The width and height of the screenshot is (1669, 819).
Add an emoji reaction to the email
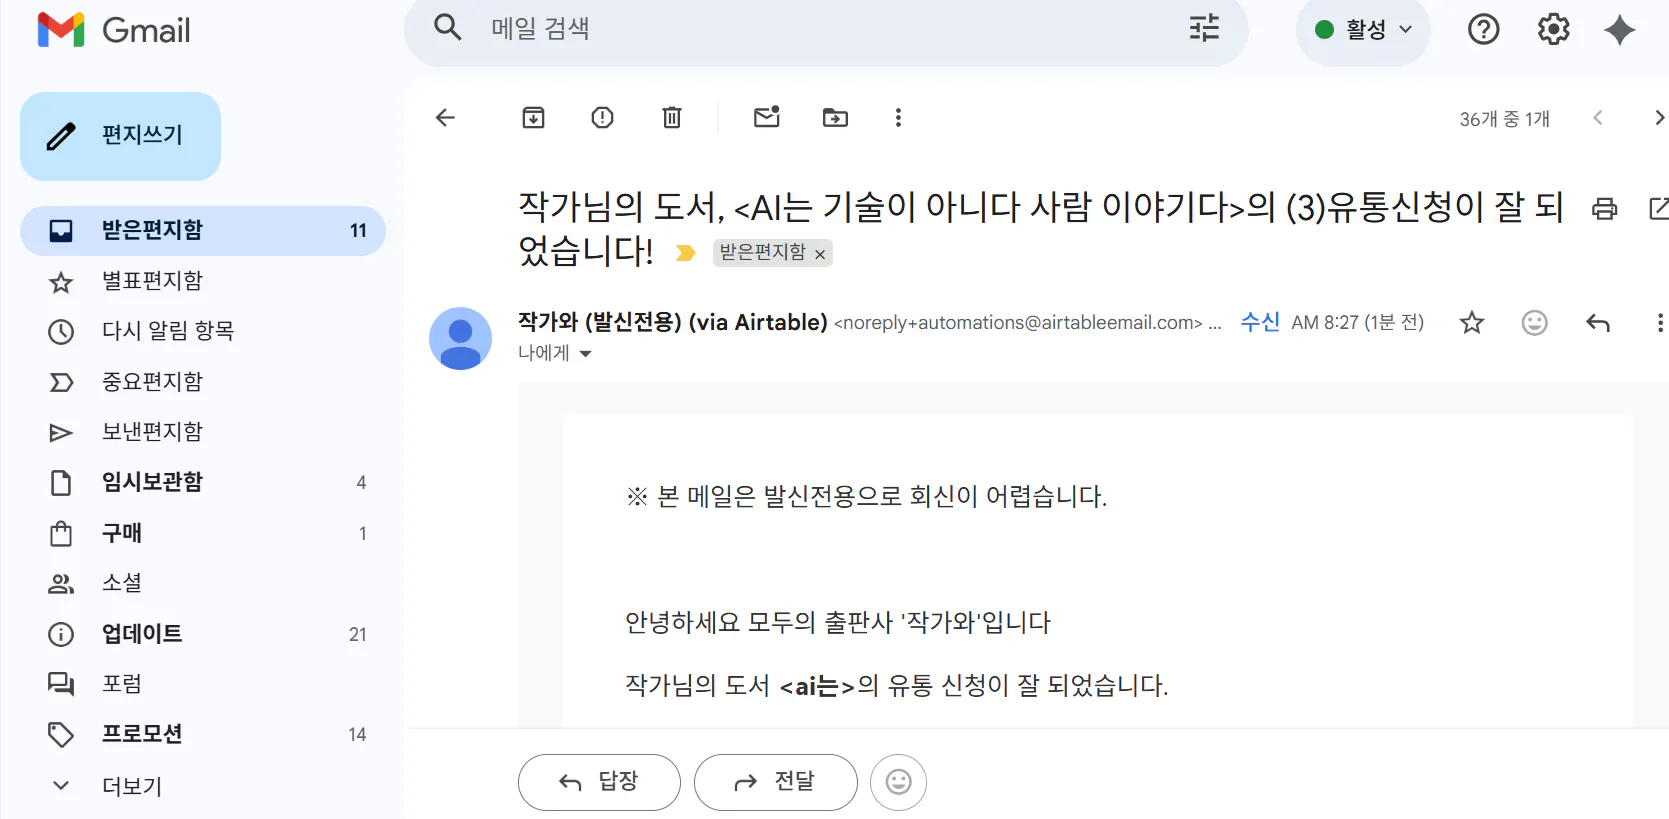point(1534,322)
